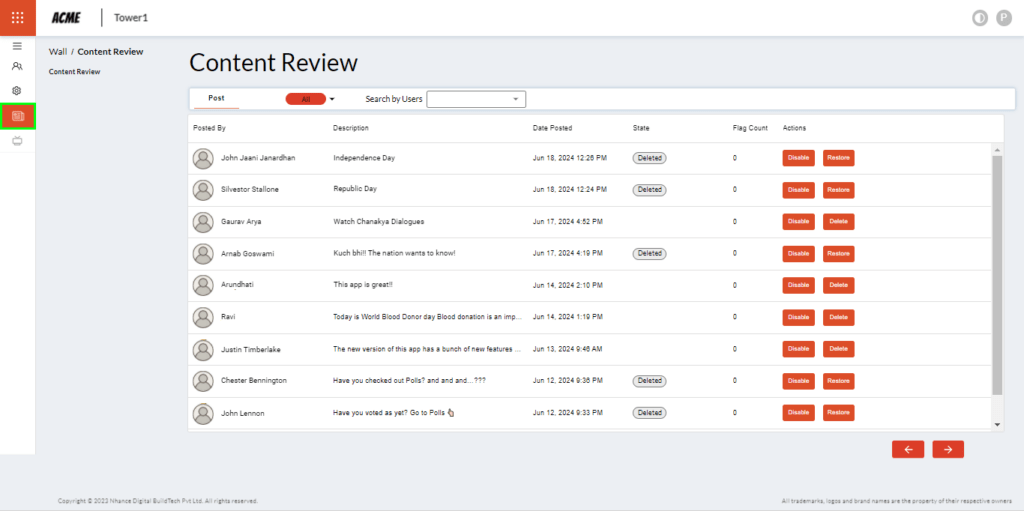Click the hamburger menu icon in sidebar
Viewport: 1024px width, 511px height.
point(17,46)
